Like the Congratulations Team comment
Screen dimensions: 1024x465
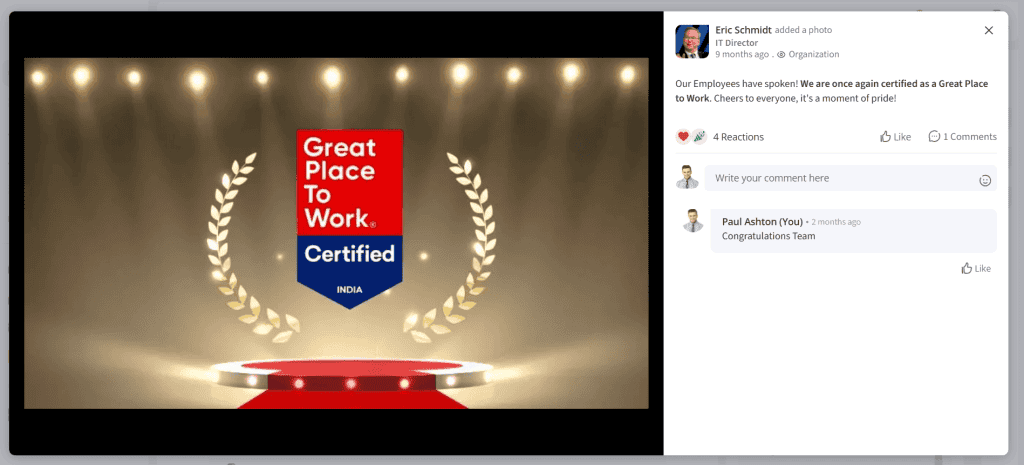pos(976,268)
